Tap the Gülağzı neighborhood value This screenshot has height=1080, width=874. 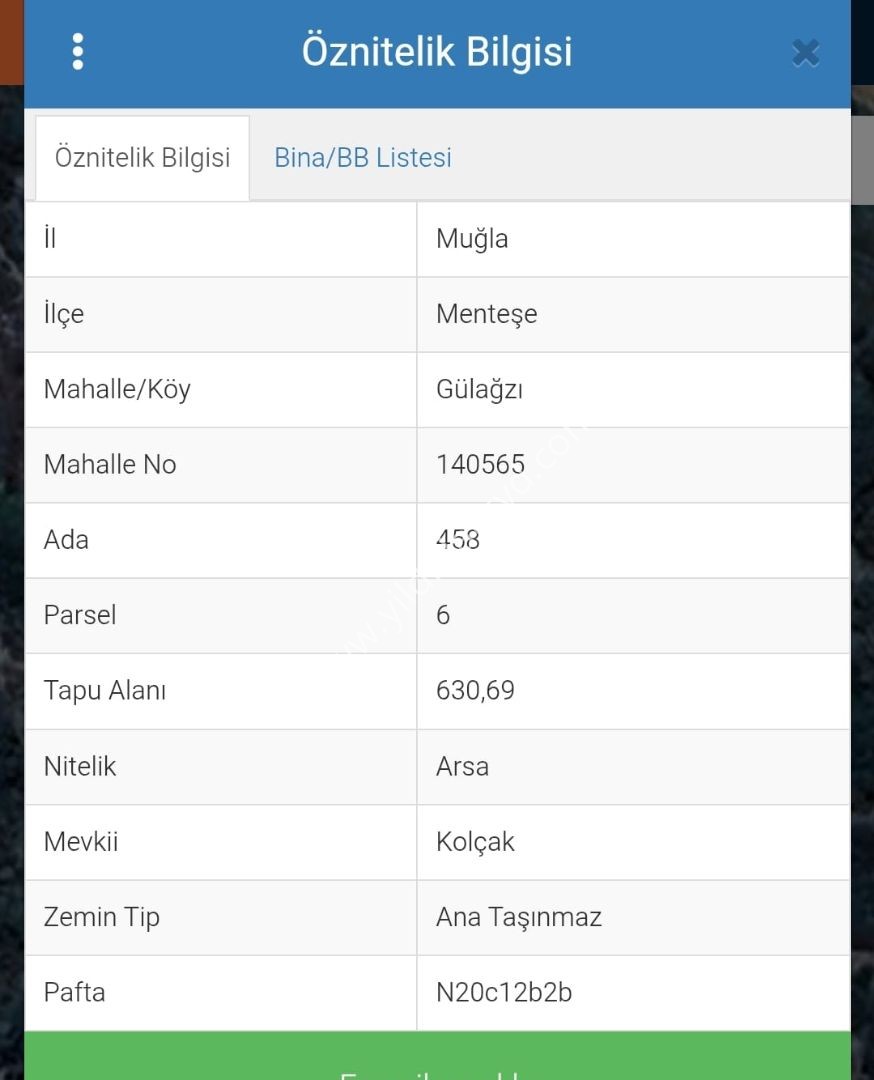(479, 389)
